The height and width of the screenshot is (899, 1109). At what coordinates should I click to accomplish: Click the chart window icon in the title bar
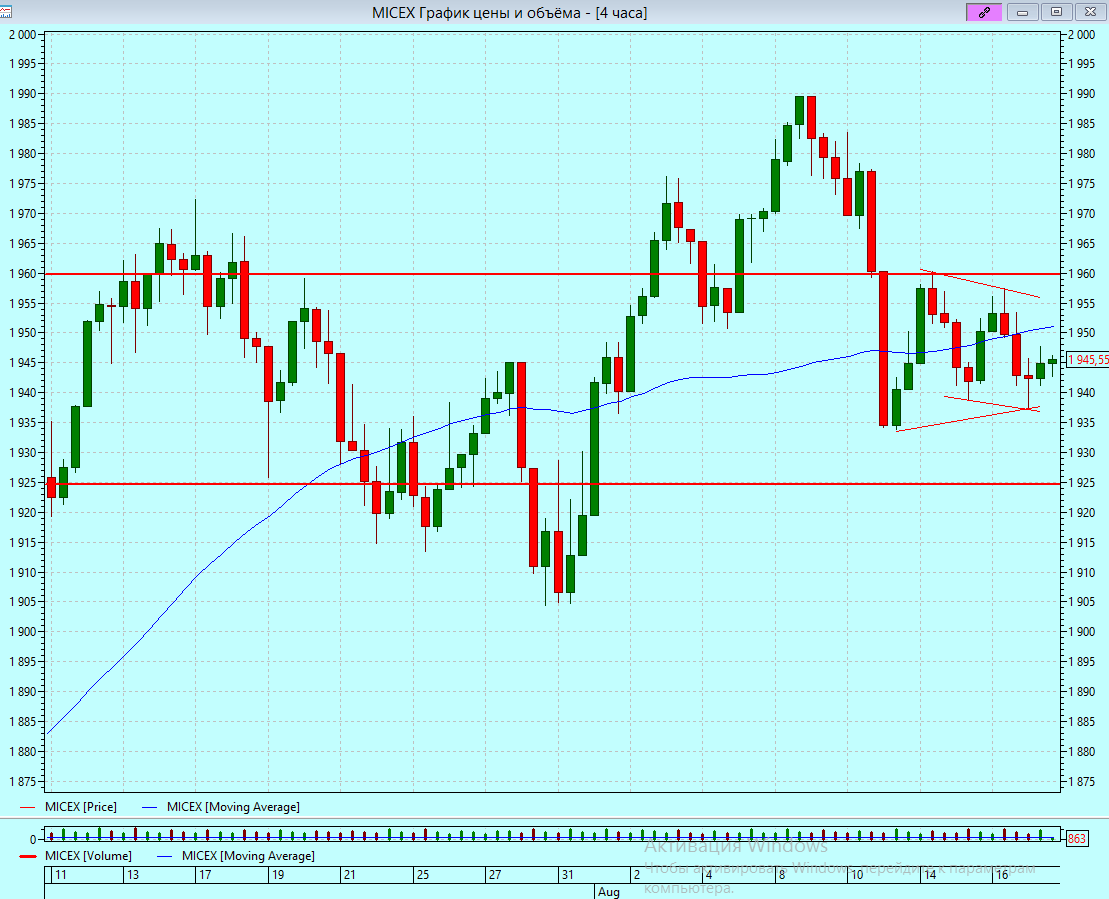(x=6, y=11)
